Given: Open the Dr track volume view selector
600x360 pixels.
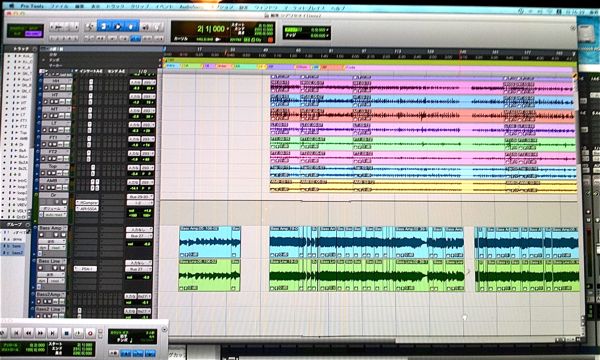Looking at the screenshot, I should (53, 209).
